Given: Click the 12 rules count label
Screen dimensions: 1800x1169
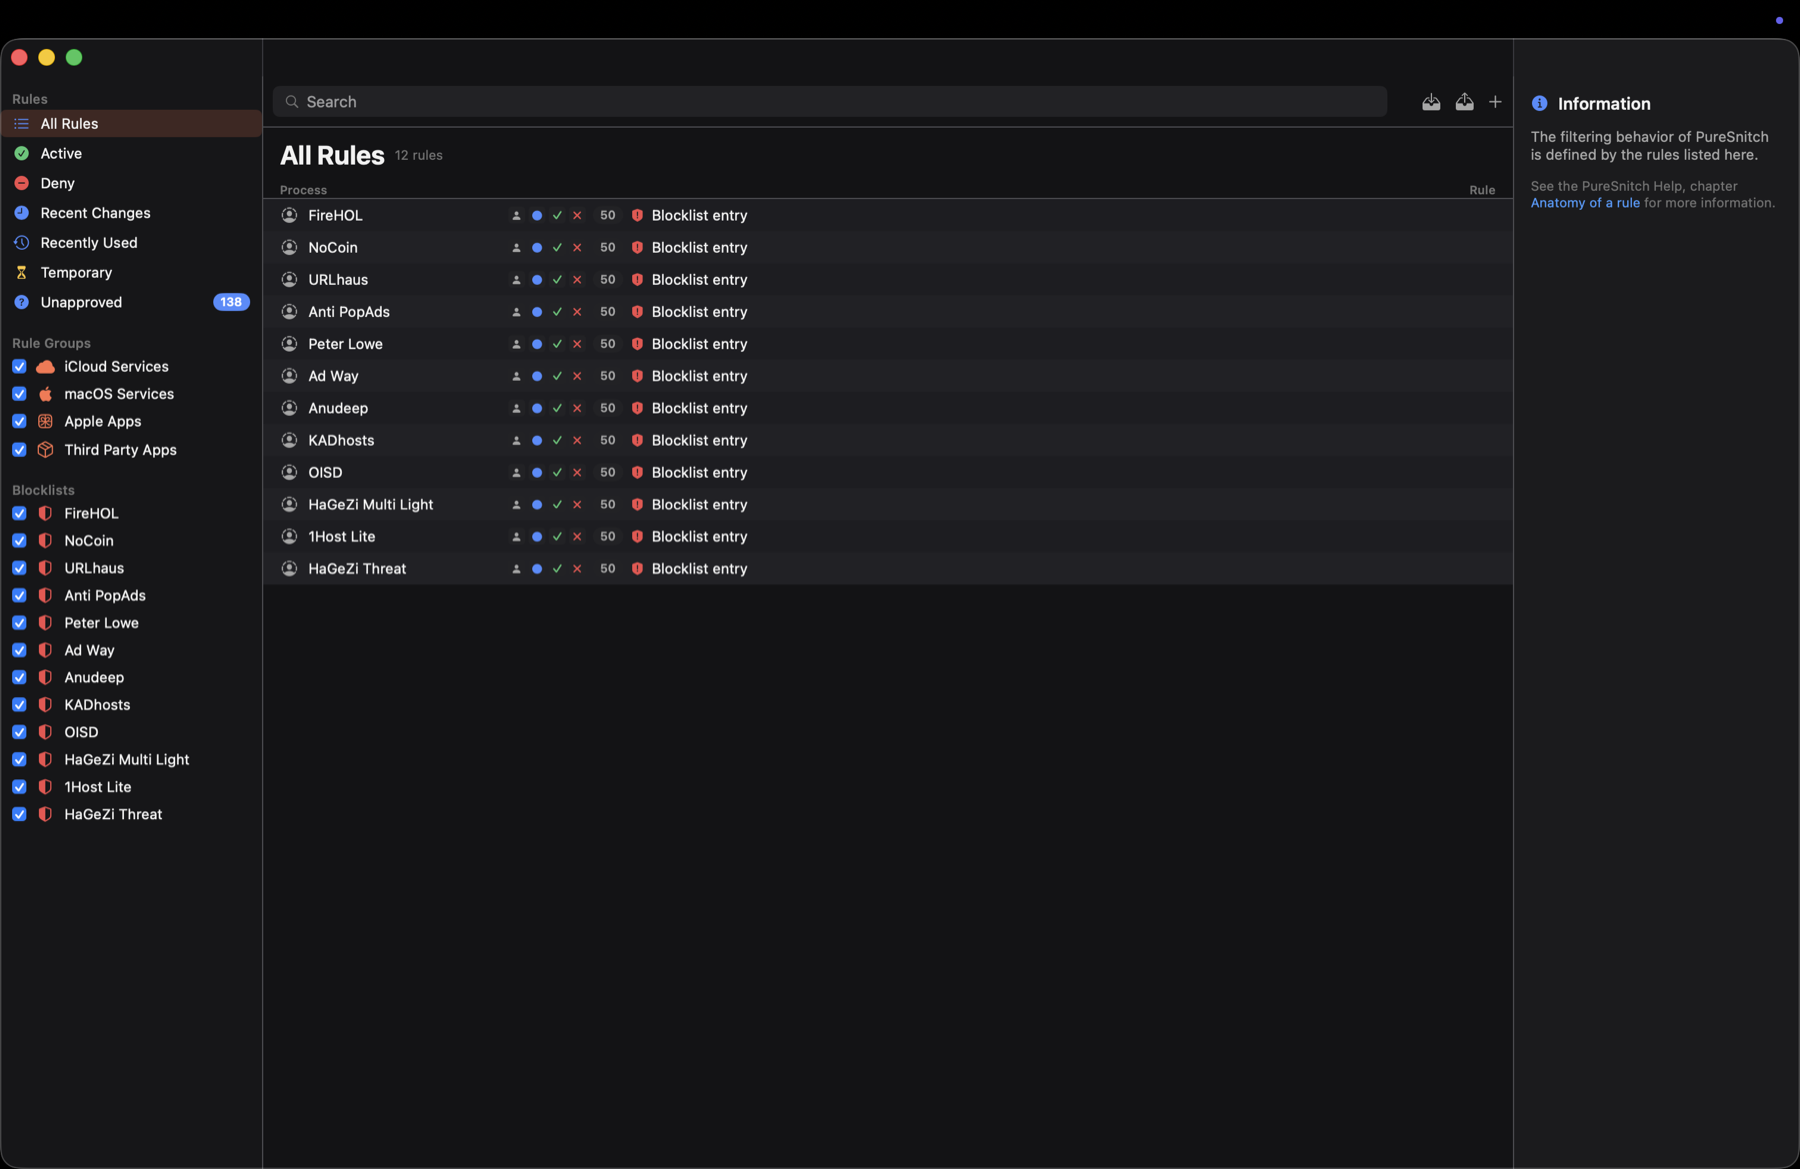Looking at the screenshot, I should point(418,156).
